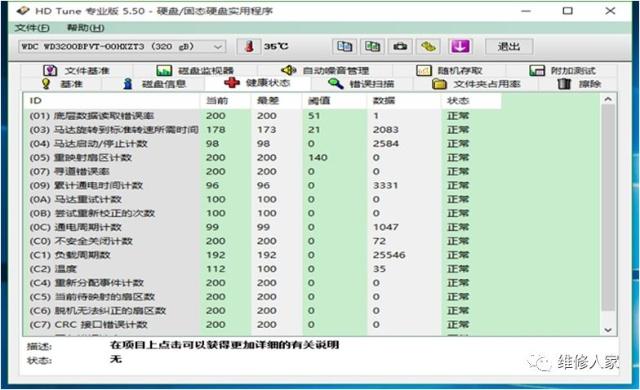The image size is (640, 390).
Task: Select row (0C) 通电周期计数
Action: [x=312, y=227]
